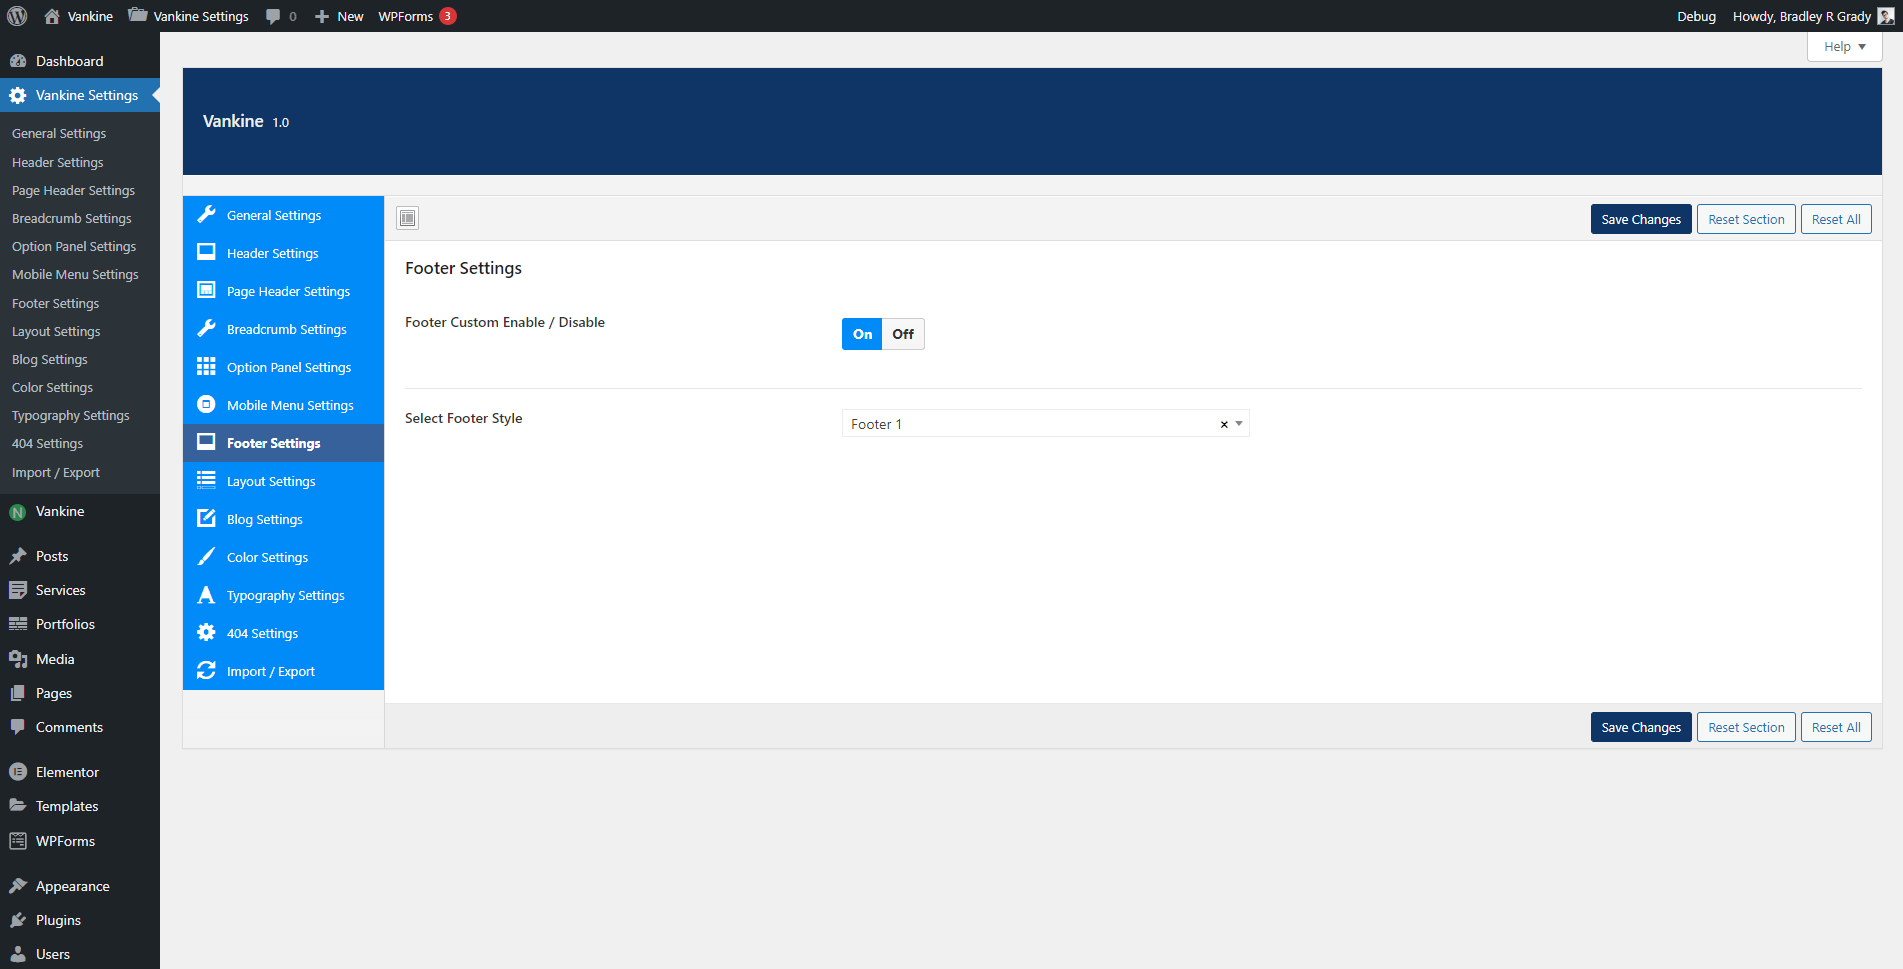Switch Footer Custom toggle to Off
Image resolution: width=1903 pixels, height=969 pixels.
tap(903, 334)
